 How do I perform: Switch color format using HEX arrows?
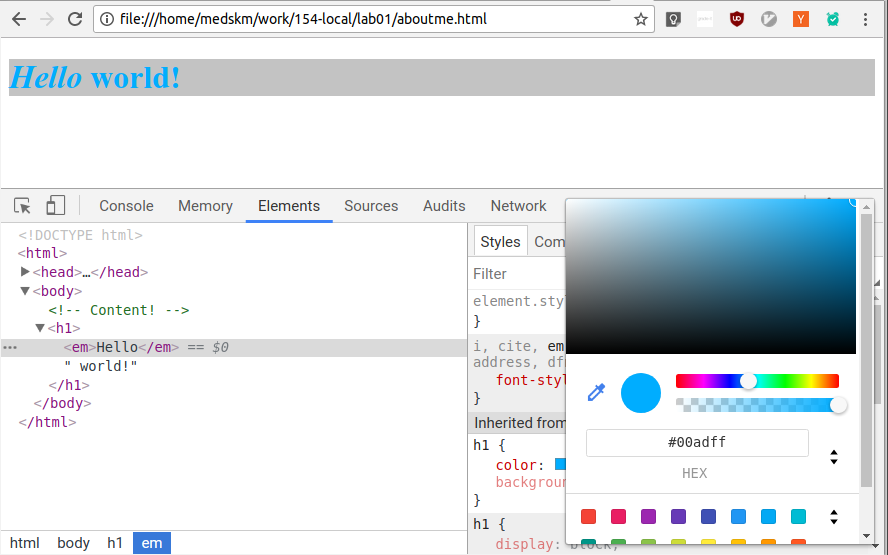pyautogui.click(x=834, y=457)
